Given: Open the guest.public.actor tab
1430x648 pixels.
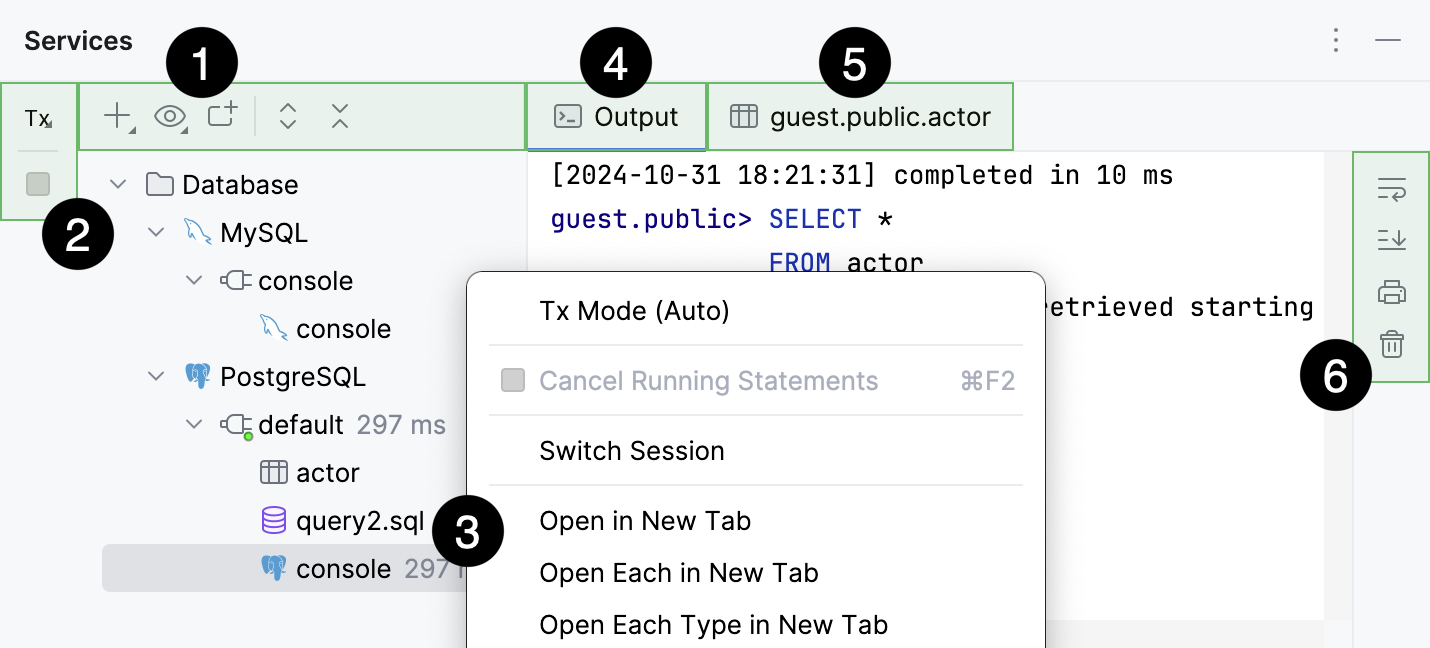Looking at the screenshot, I should tap(860, 117).
